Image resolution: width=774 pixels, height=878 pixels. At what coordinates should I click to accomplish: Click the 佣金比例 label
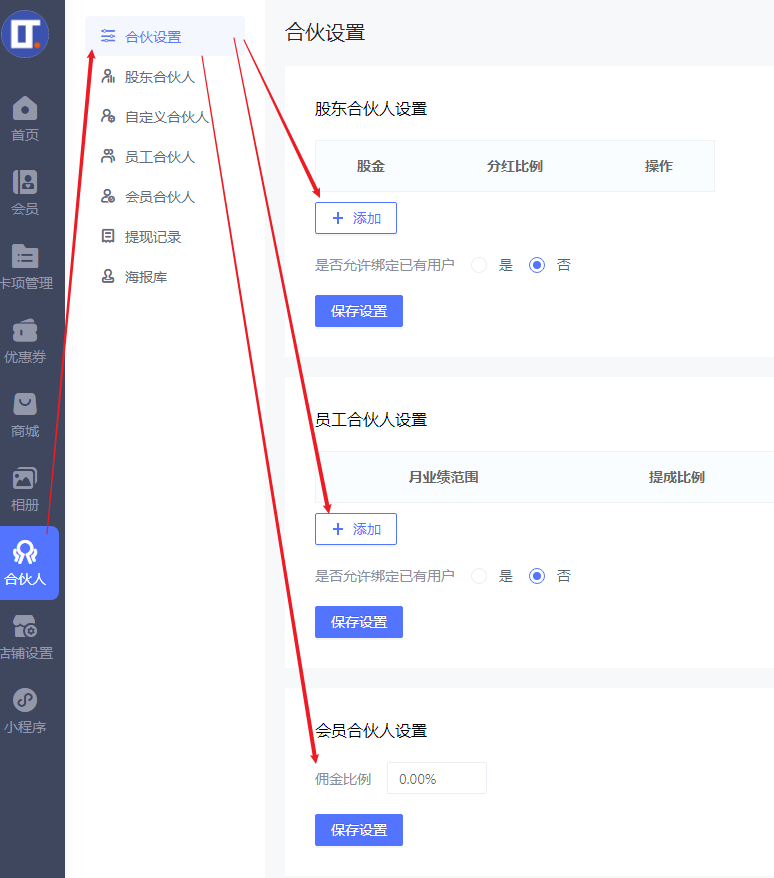click(343, 779)
